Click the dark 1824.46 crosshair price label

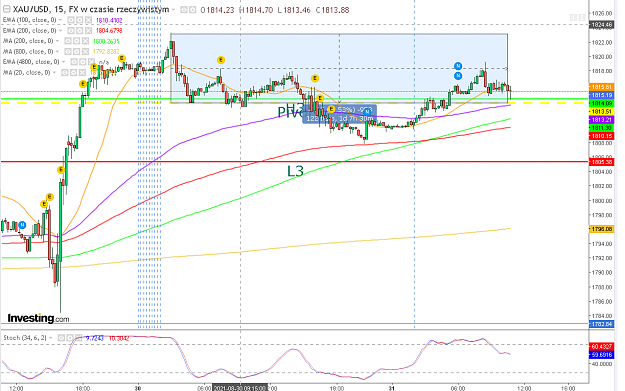[x=601, y=25]
